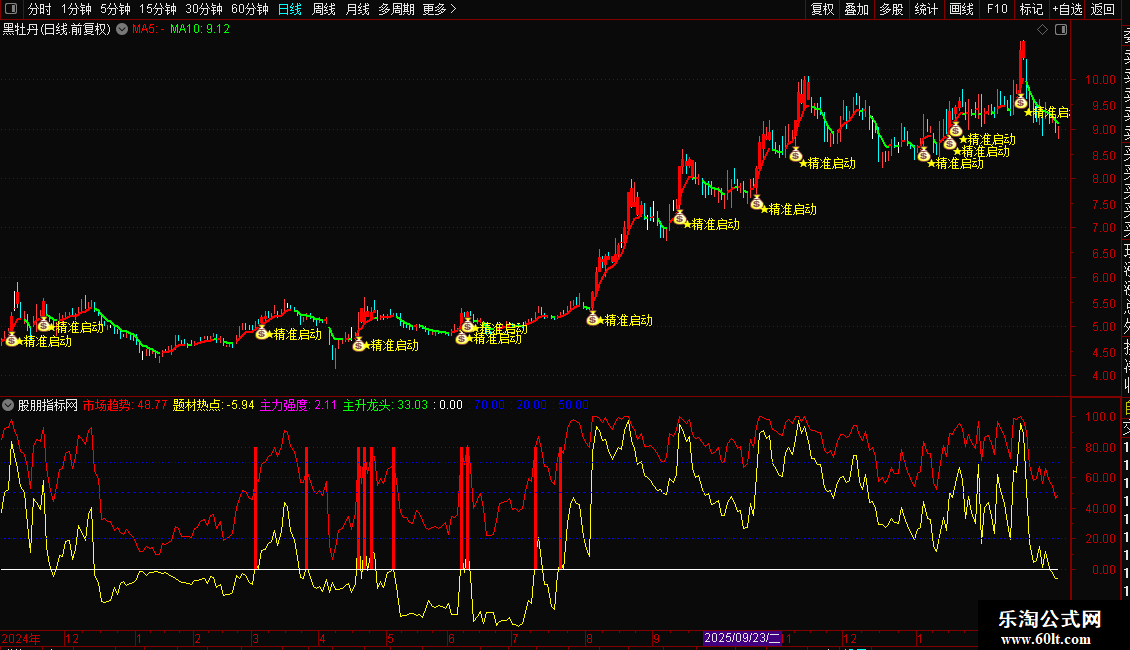Select the 5分钟 period
Image resolution: width=1130 pixels, height=650 pixels.
tap(115, 9)
